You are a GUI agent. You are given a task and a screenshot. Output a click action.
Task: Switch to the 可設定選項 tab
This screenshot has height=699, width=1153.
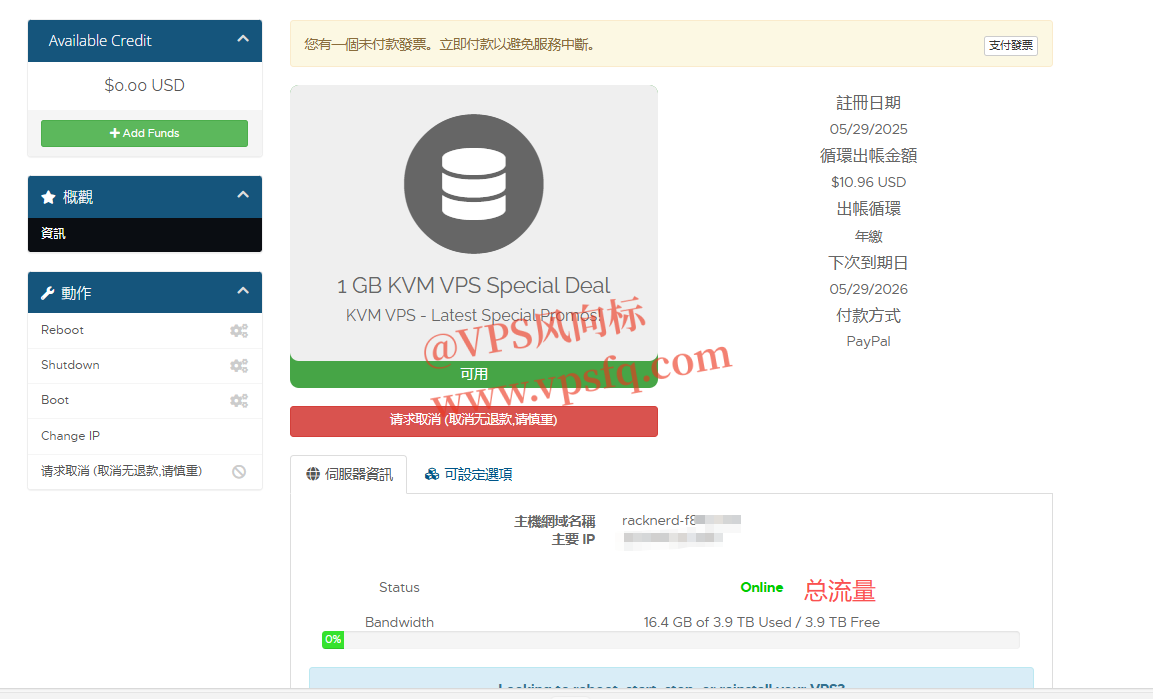coord(469,474)
